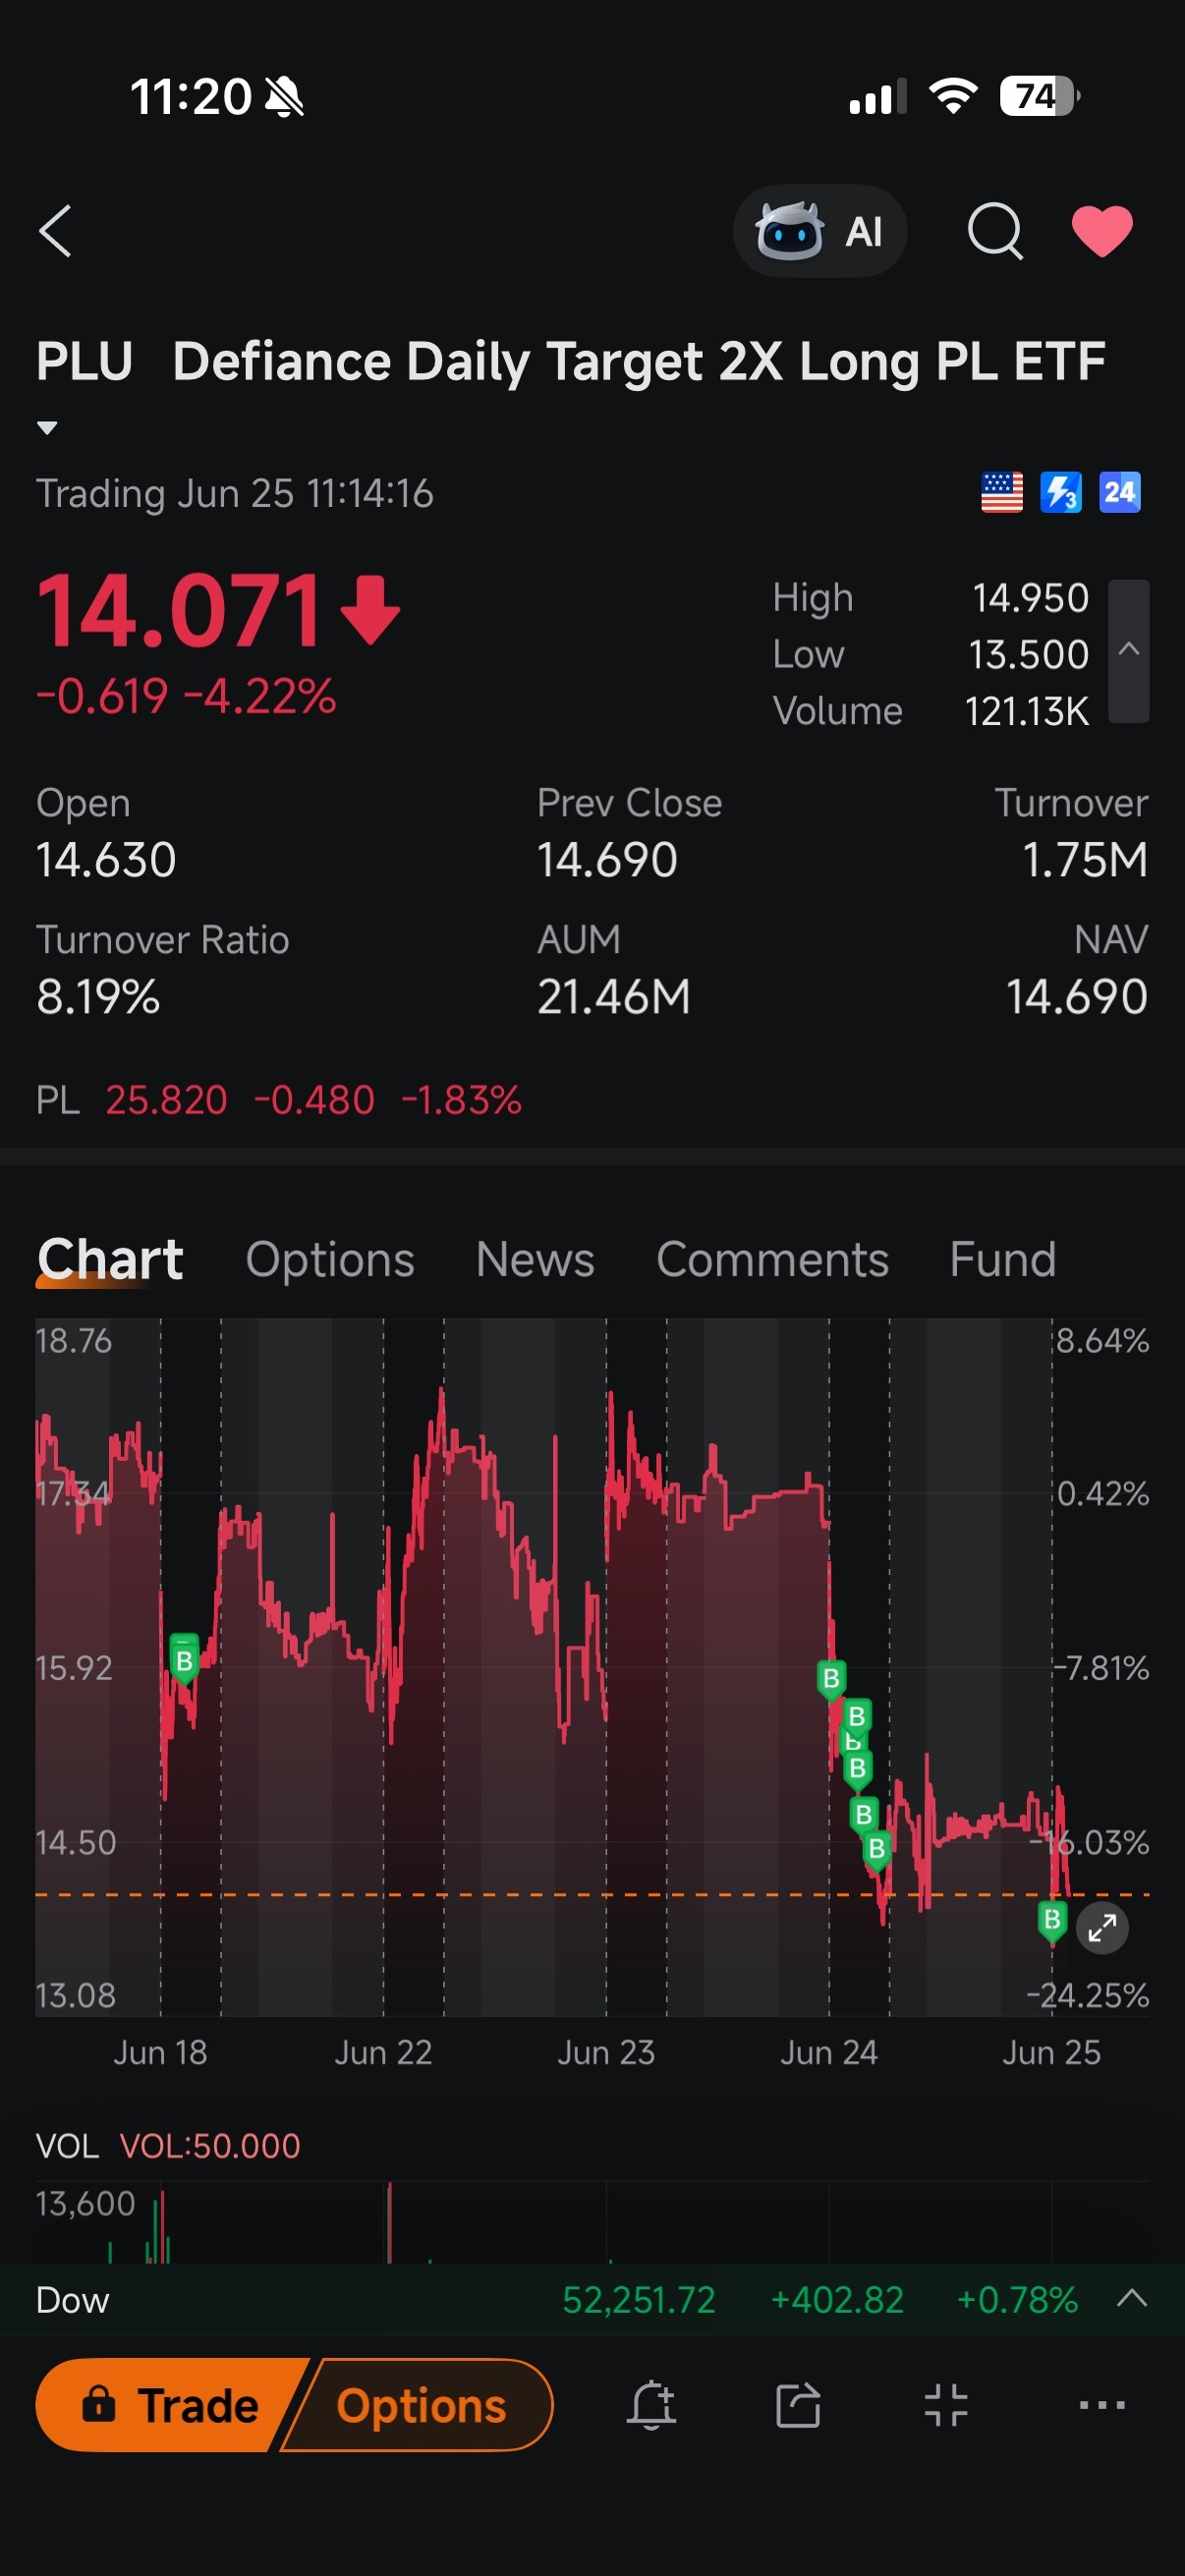This screenshot has height=2576, width=1185.
Task: Open the three-dot more menu
Action: [1102, 2405]
